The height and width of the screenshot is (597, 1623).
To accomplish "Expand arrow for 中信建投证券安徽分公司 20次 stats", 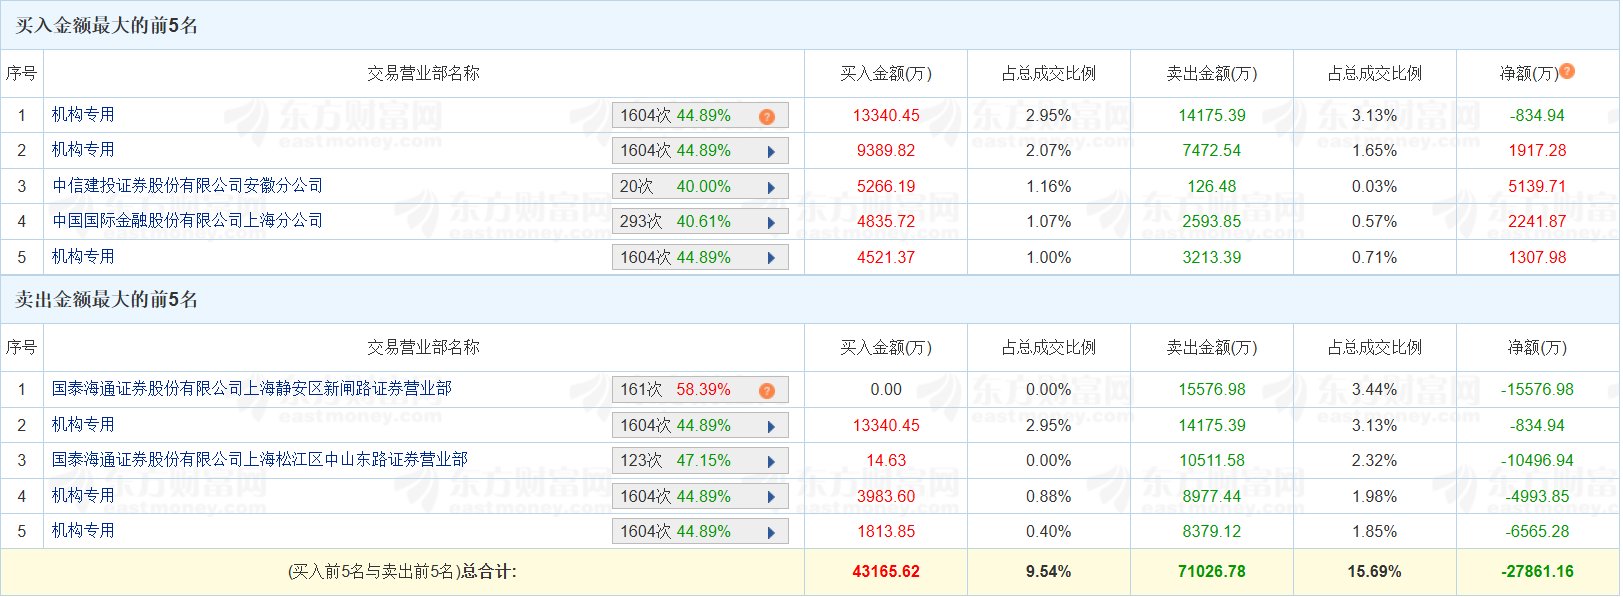I will (771, 188).
